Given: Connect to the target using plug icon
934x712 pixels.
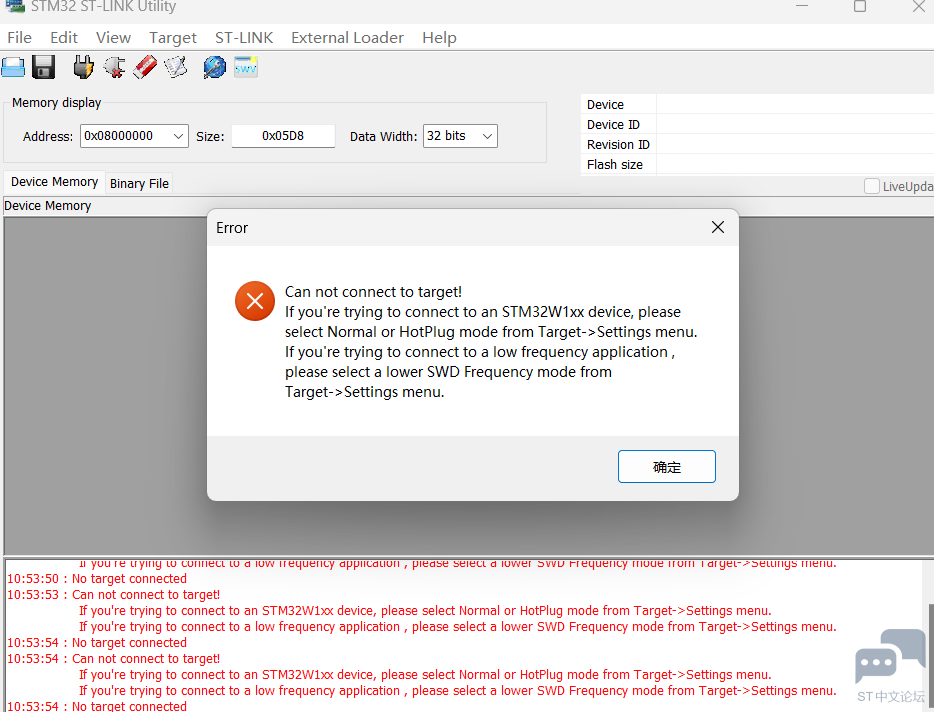Looking at the screenshot, I should point(83,67).
